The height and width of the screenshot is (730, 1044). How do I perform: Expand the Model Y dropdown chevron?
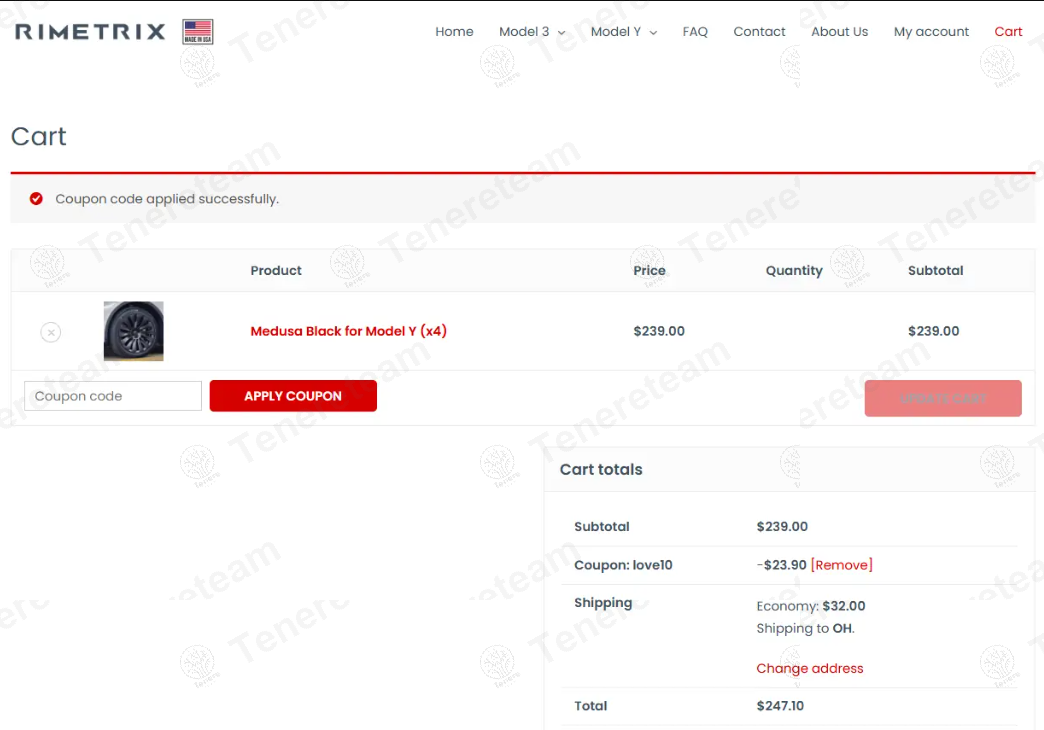tap(653, 33)
